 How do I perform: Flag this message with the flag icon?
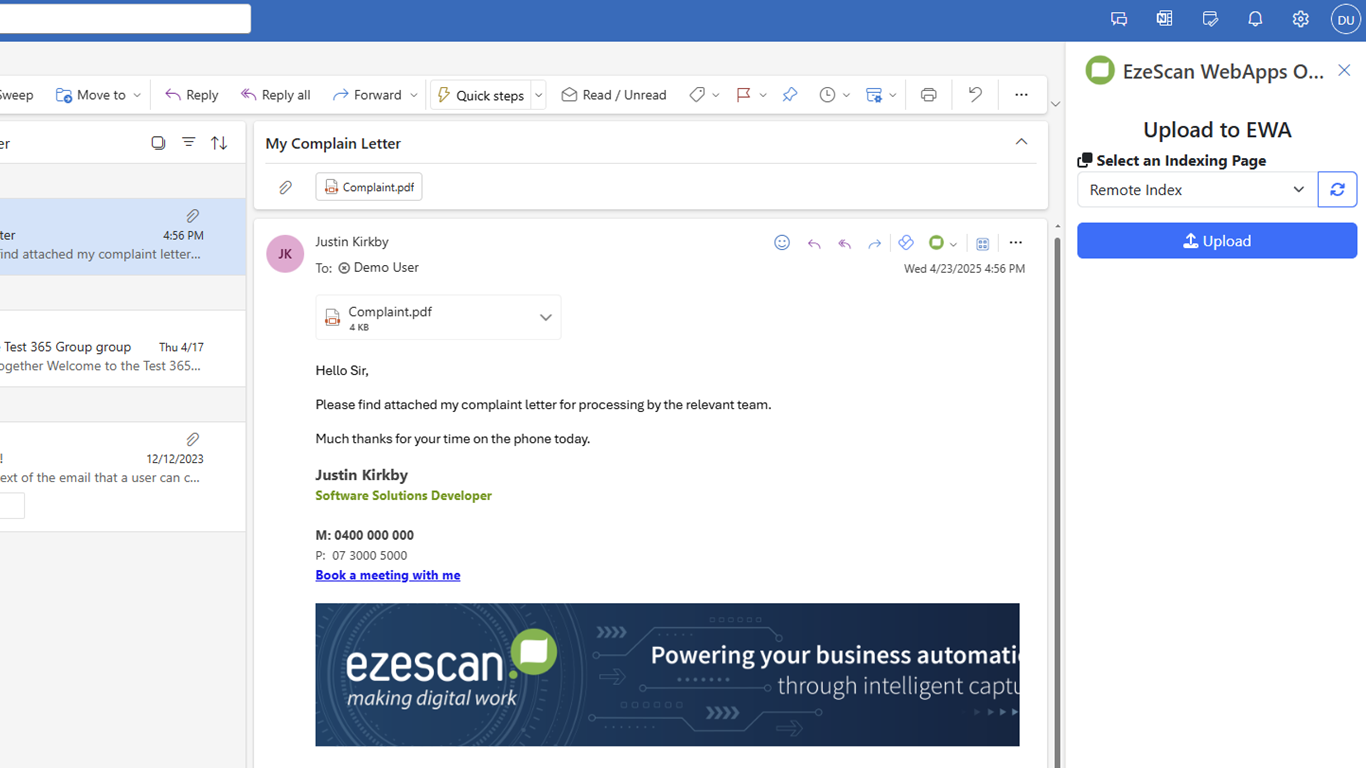click(x=743, y=95)
